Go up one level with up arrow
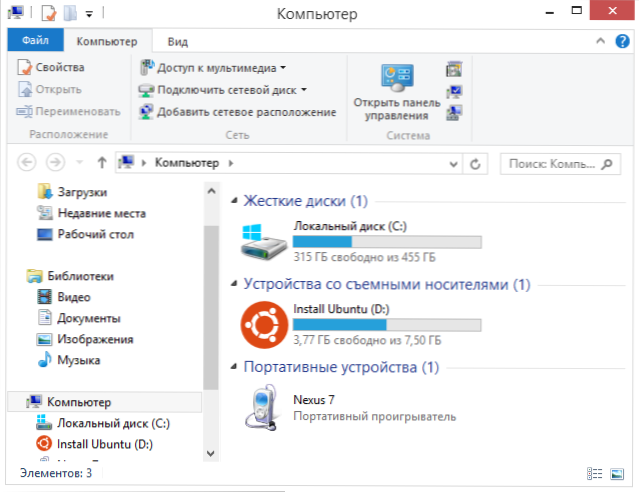Screen dimensions: 639x492 pyautogui.click(x=102, y=163)
